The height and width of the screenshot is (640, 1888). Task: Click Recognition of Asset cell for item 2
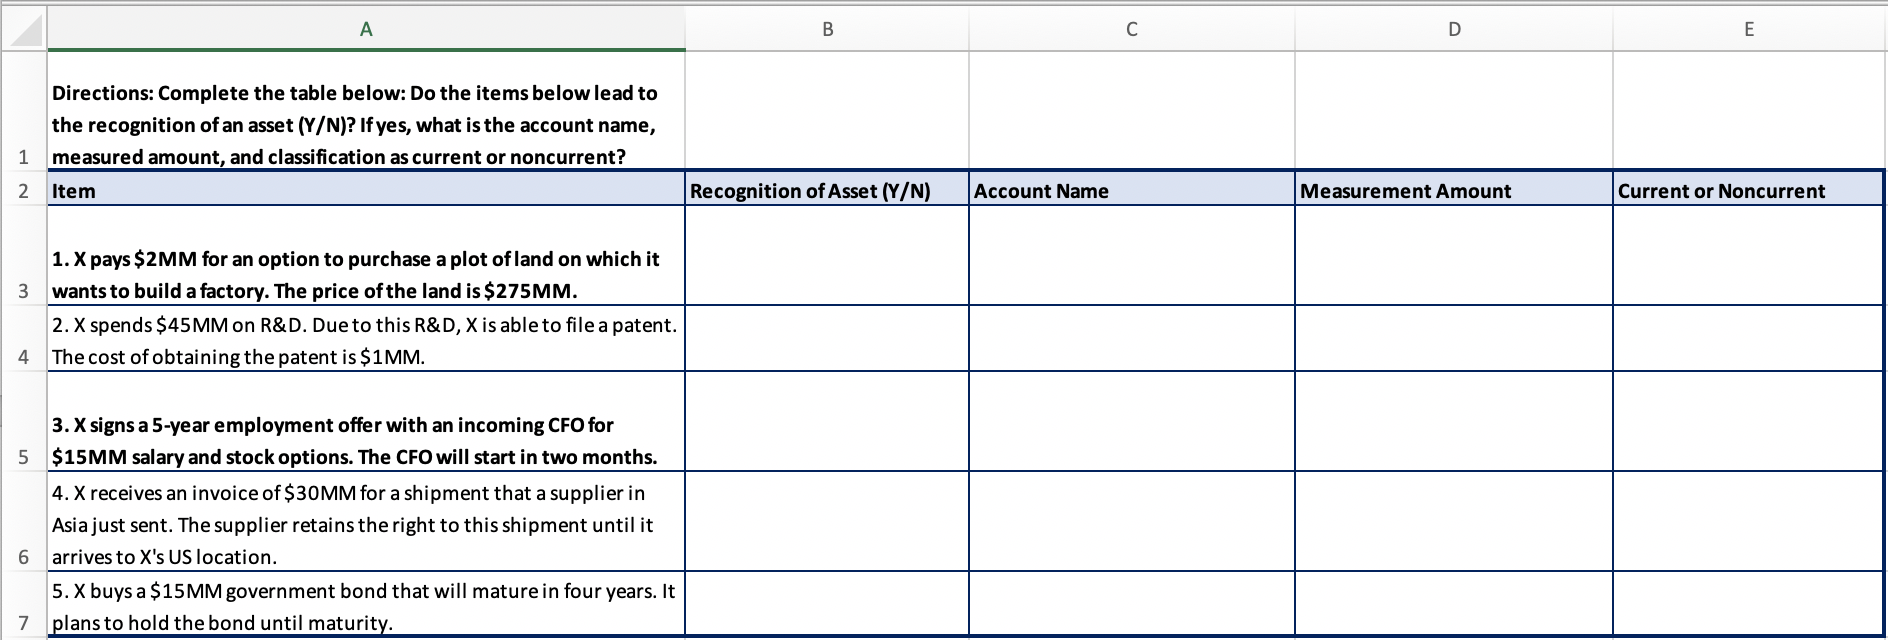pos(827,338)
